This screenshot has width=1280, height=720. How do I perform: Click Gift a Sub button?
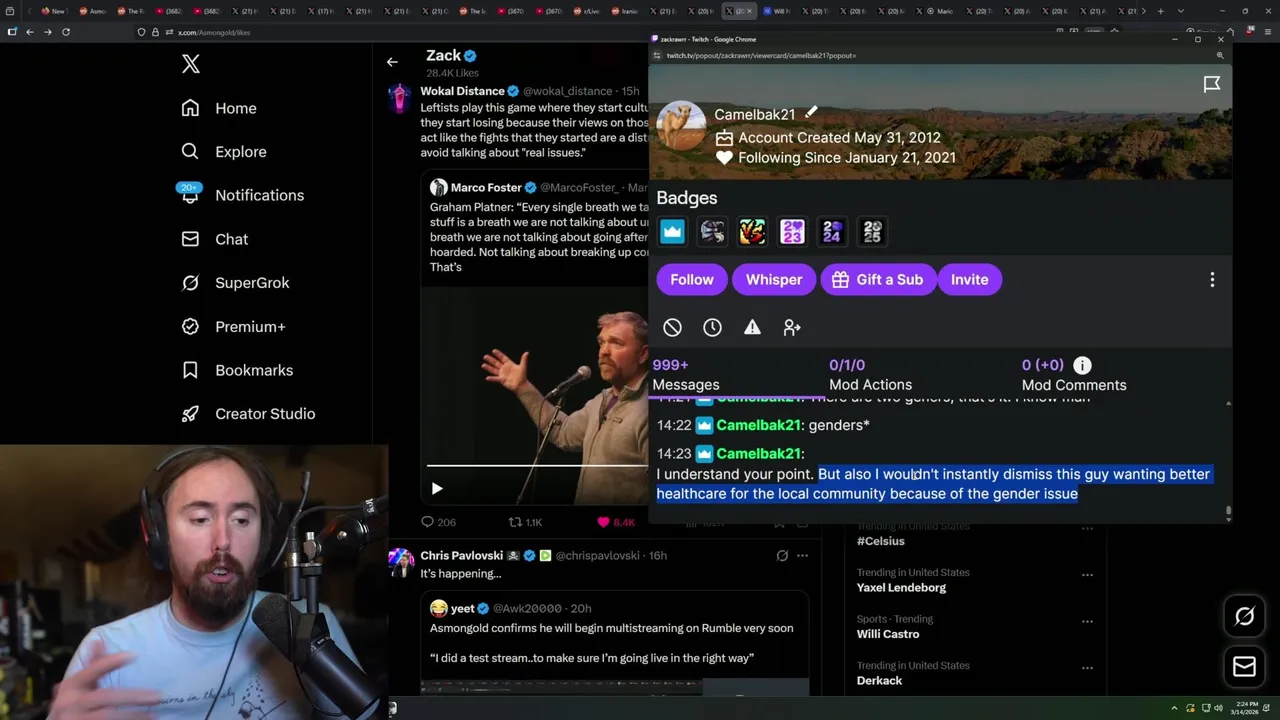coord(878,280)
